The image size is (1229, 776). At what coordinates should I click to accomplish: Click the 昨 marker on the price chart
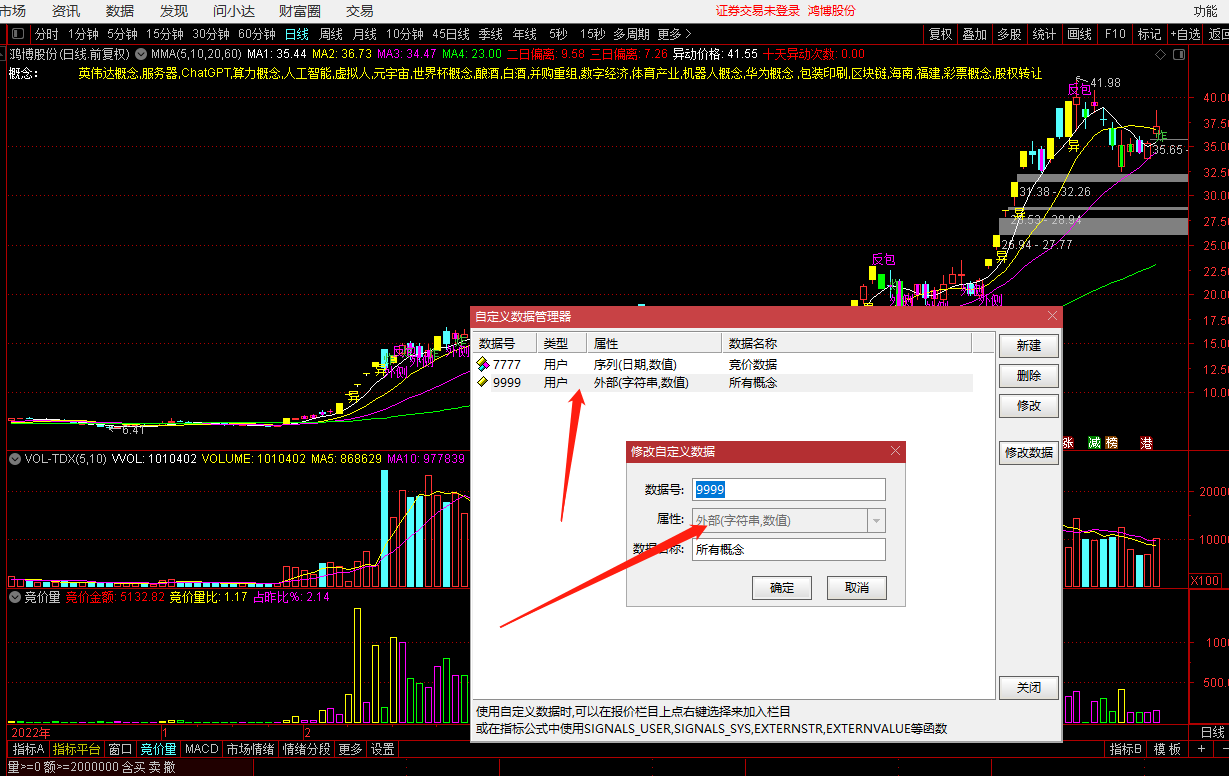click(1162, 135)
